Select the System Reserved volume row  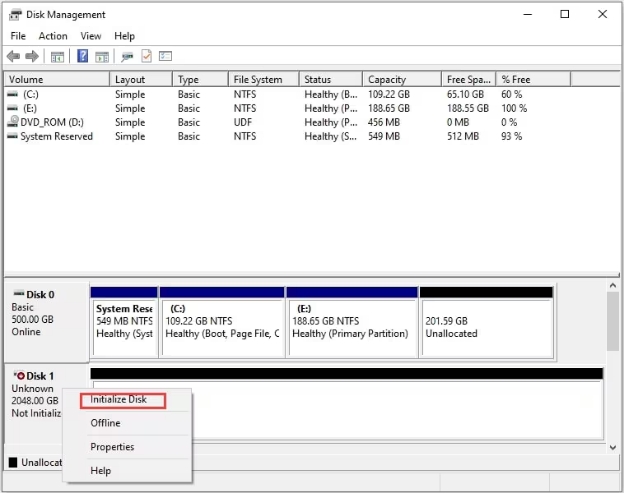click(56, 137)
